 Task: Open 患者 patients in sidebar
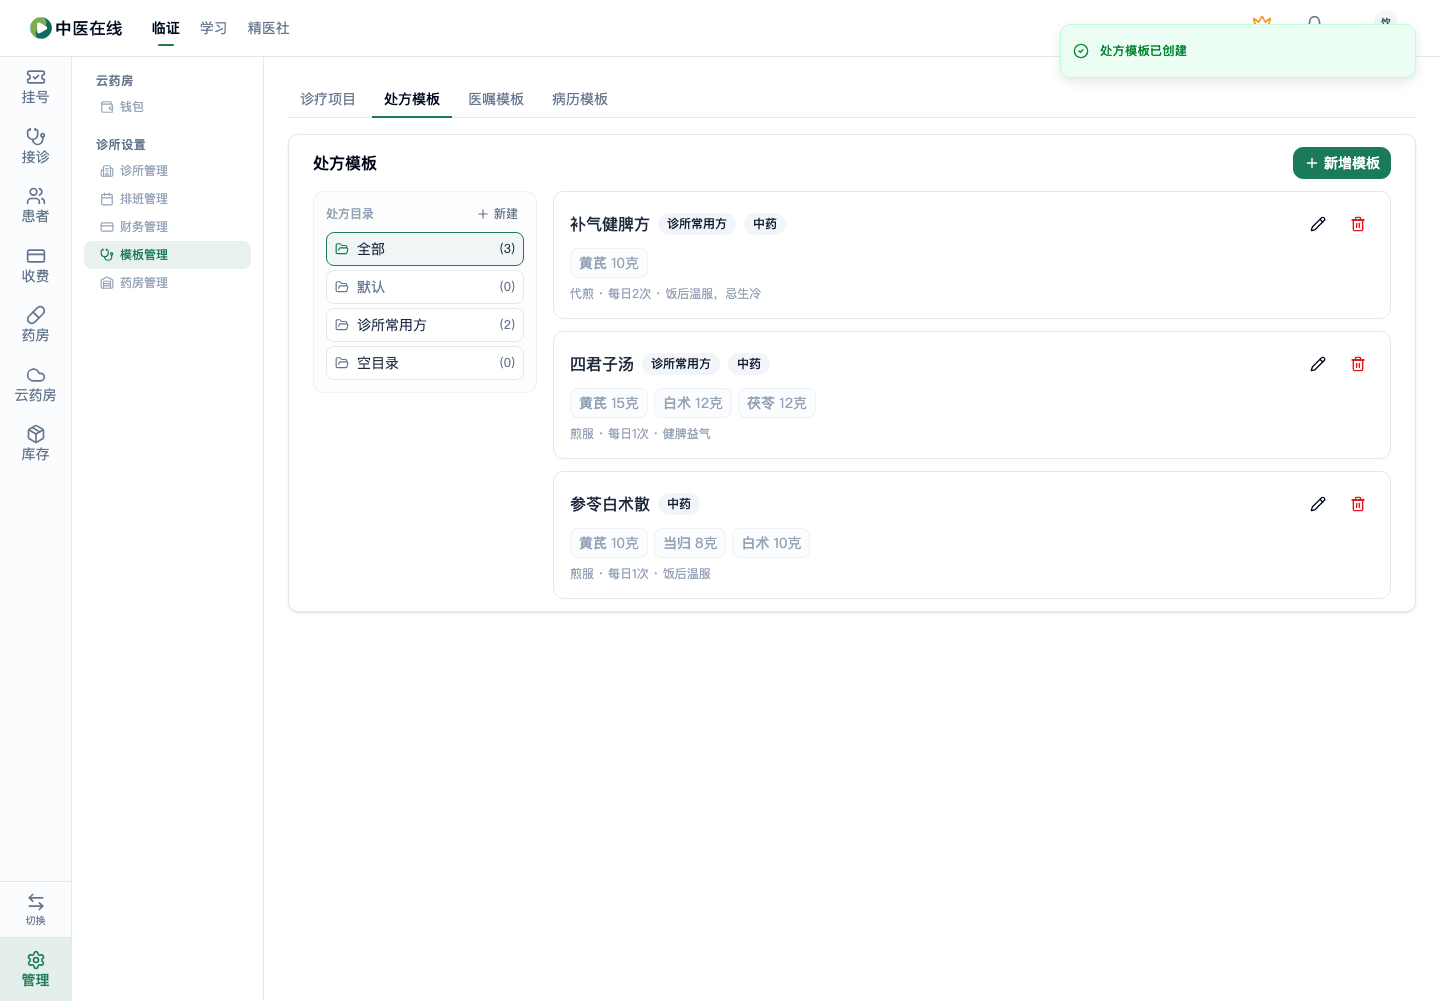coord(35,206)
